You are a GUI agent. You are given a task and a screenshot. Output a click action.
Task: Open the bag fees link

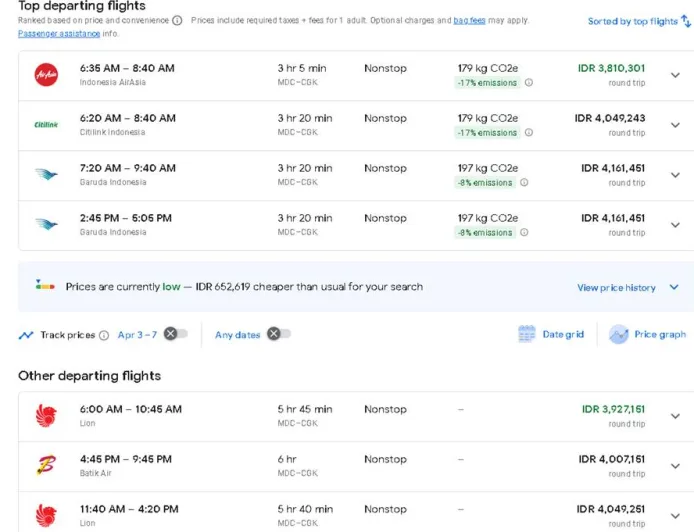tap(469, 20)
